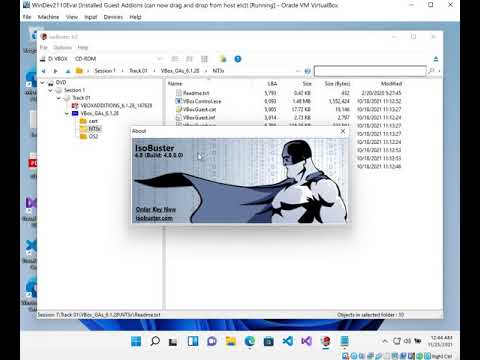
Task: Open the VirtualBox Input menu
Action: [x=90, y=17]
